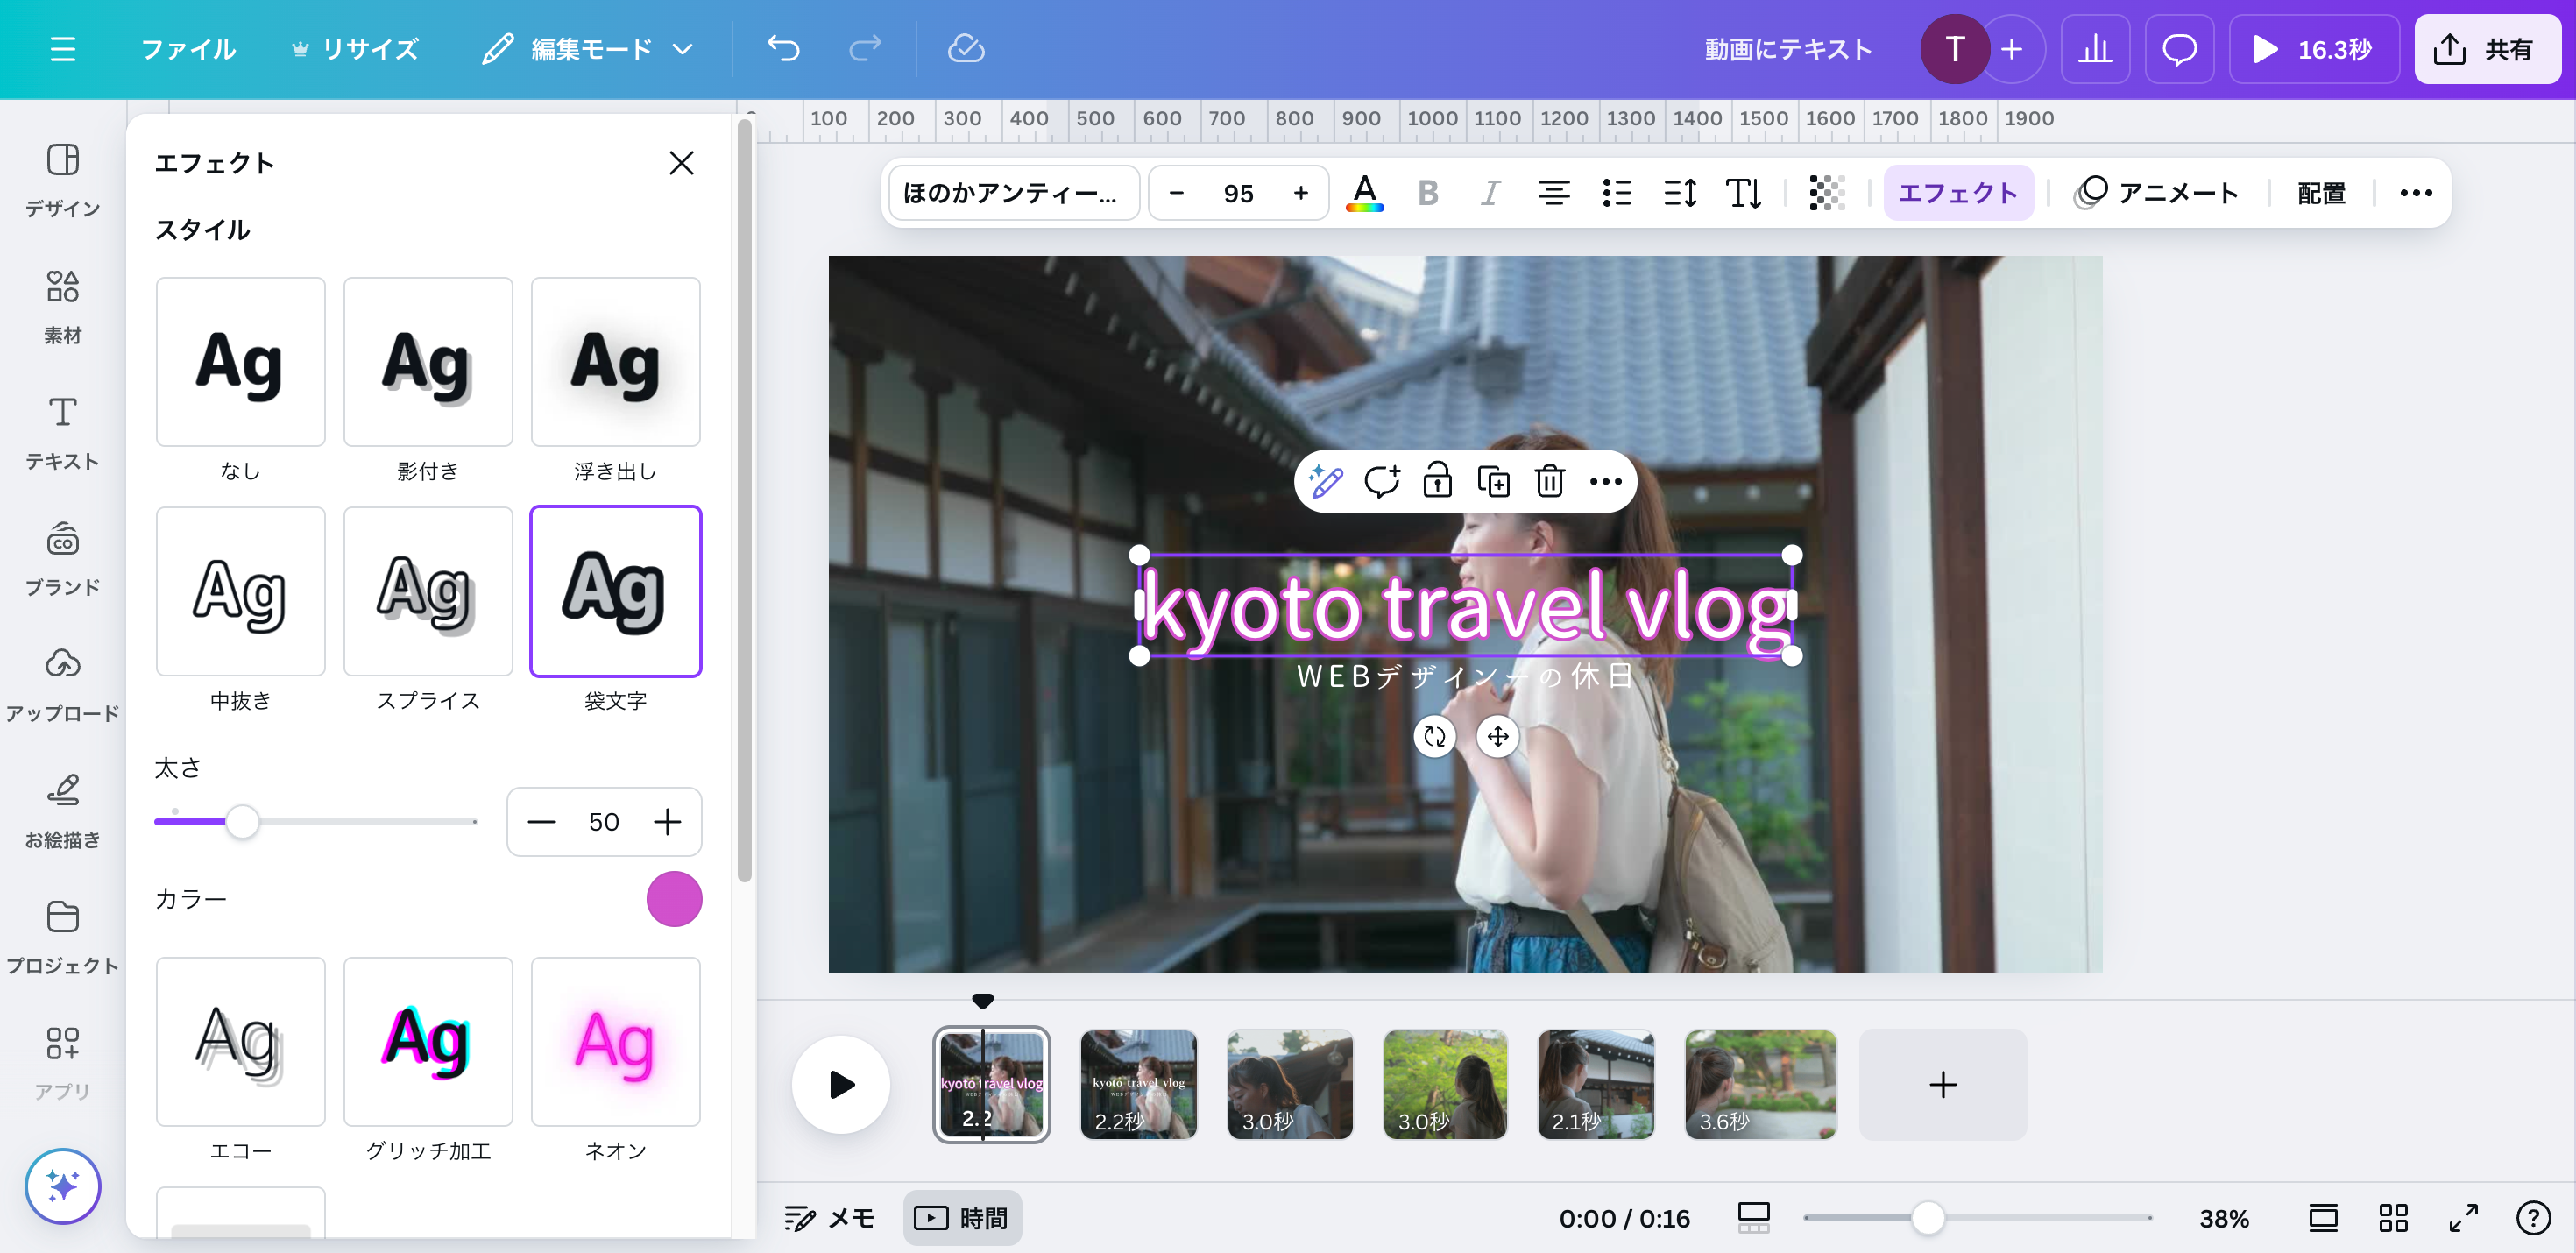Click the 共有 share button
Viewport: 2576px width, 1253px height.
coord(2487,49)
